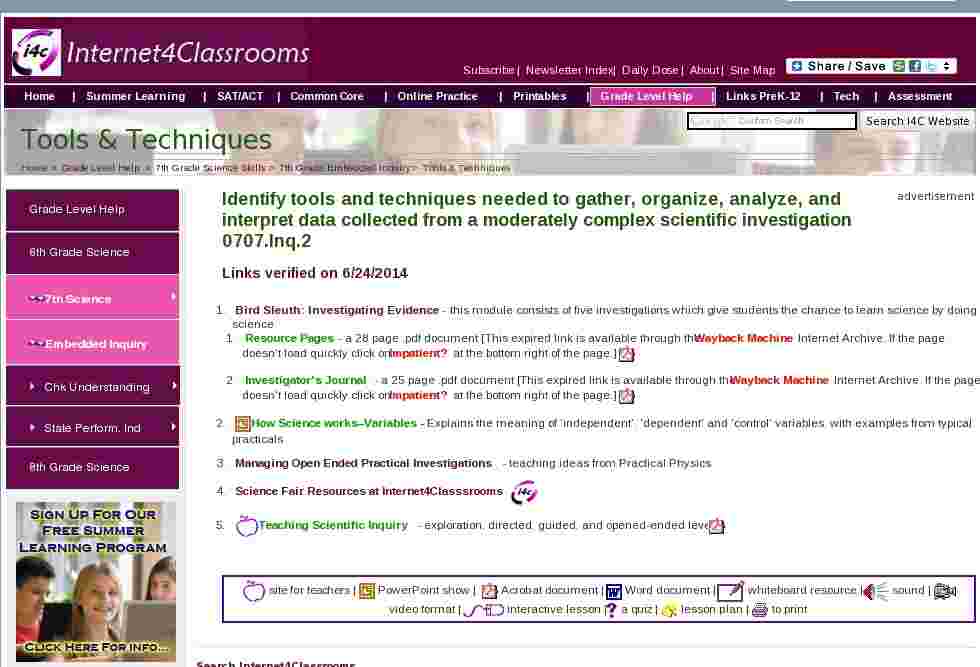Click the Wayback Machine link in Resource Pages entry
The width and height of the screenshot is (980, 667).
(744, 338)
